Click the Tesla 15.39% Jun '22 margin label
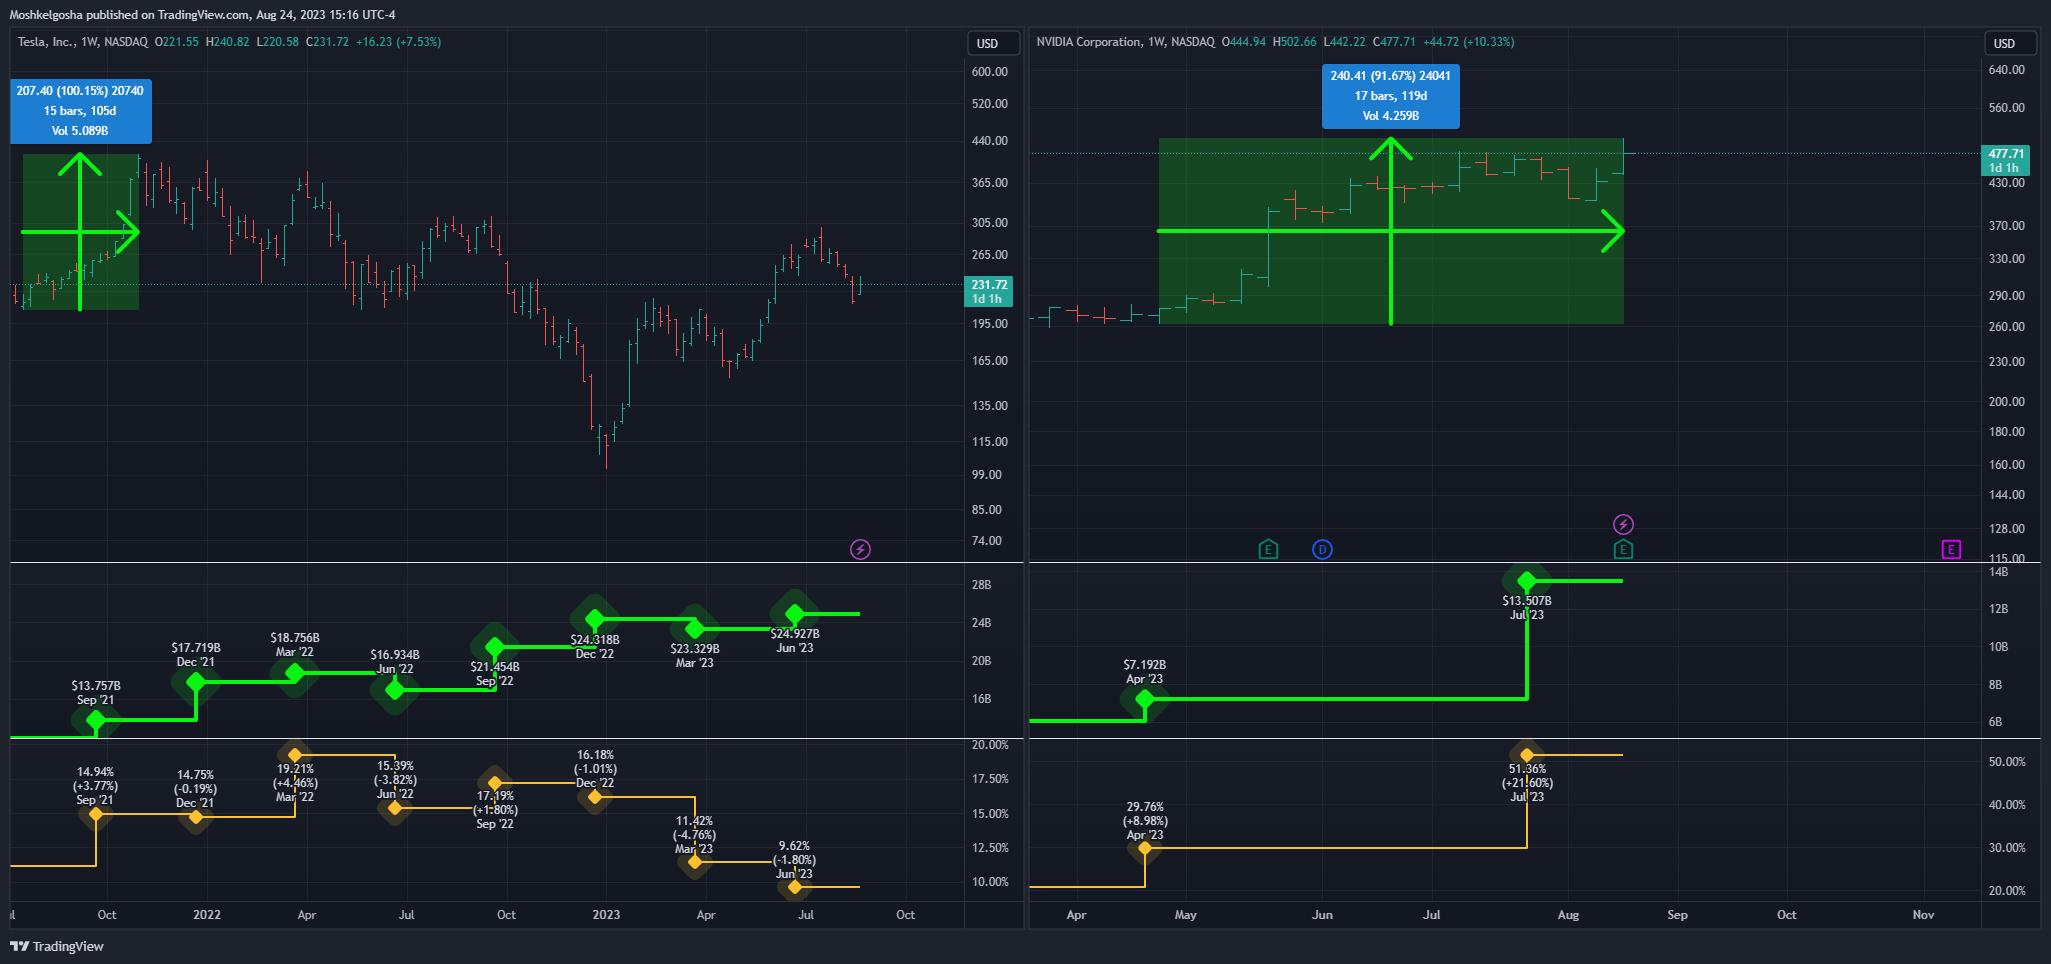 point(395,780)
